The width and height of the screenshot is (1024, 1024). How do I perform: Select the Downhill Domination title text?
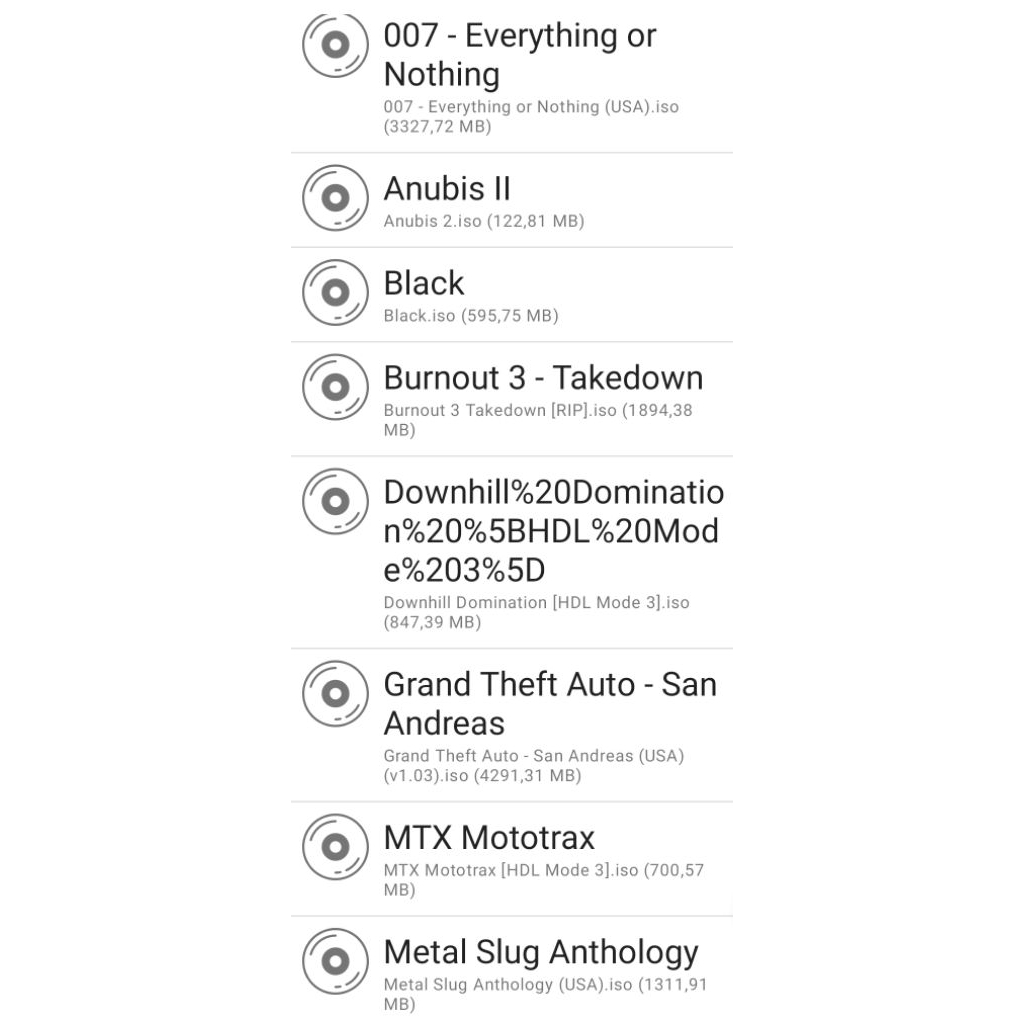tap(553, 531)
